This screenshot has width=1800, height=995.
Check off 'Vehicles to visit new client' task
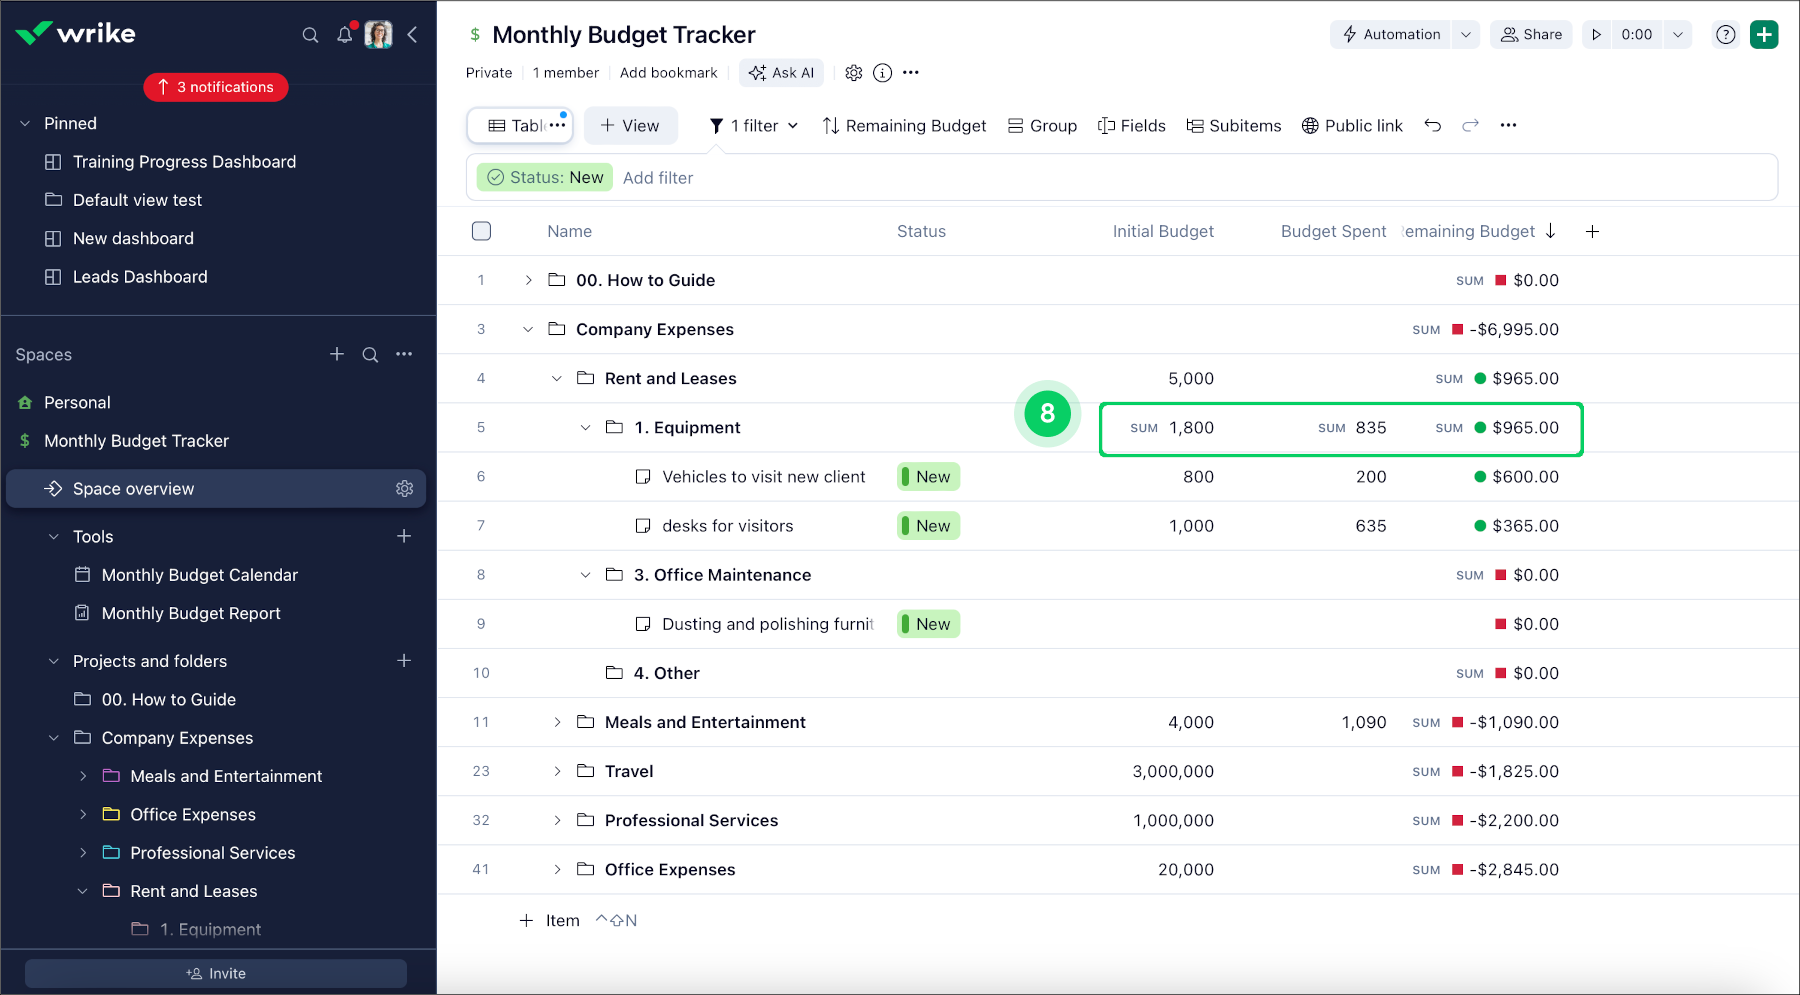[x=643, y=477]
